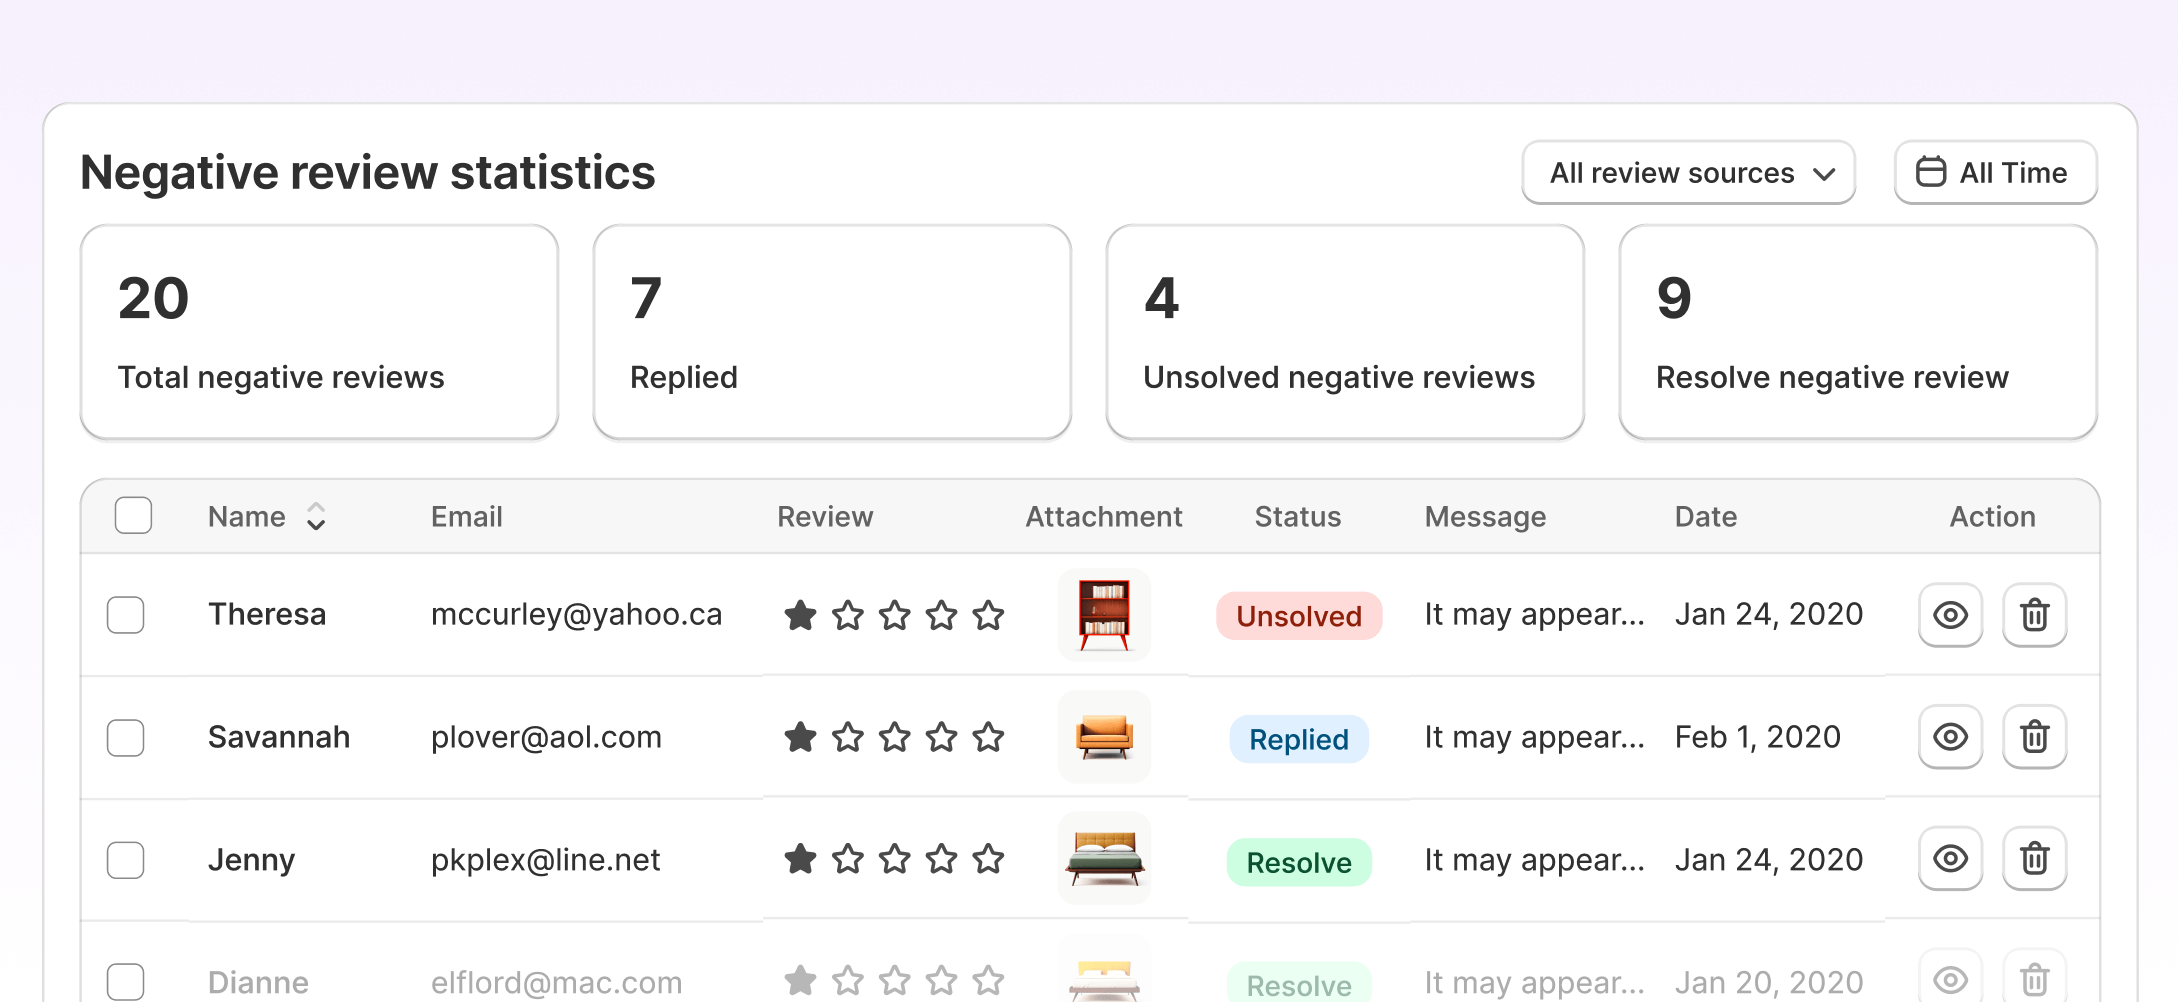Open the All review sources dropdown

[1688, 173]
